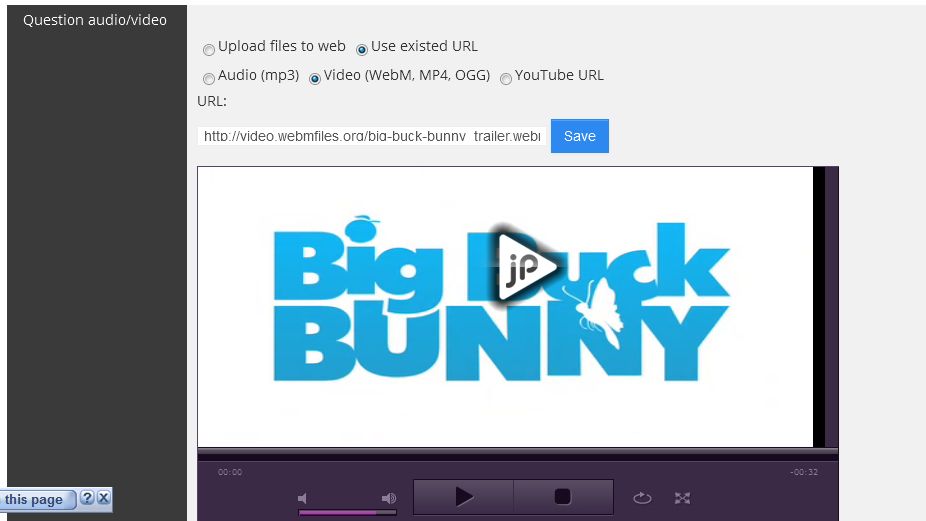Select the Upload files to web option
Viewport: 926px width, 521px height.
[x=208, y=50]
